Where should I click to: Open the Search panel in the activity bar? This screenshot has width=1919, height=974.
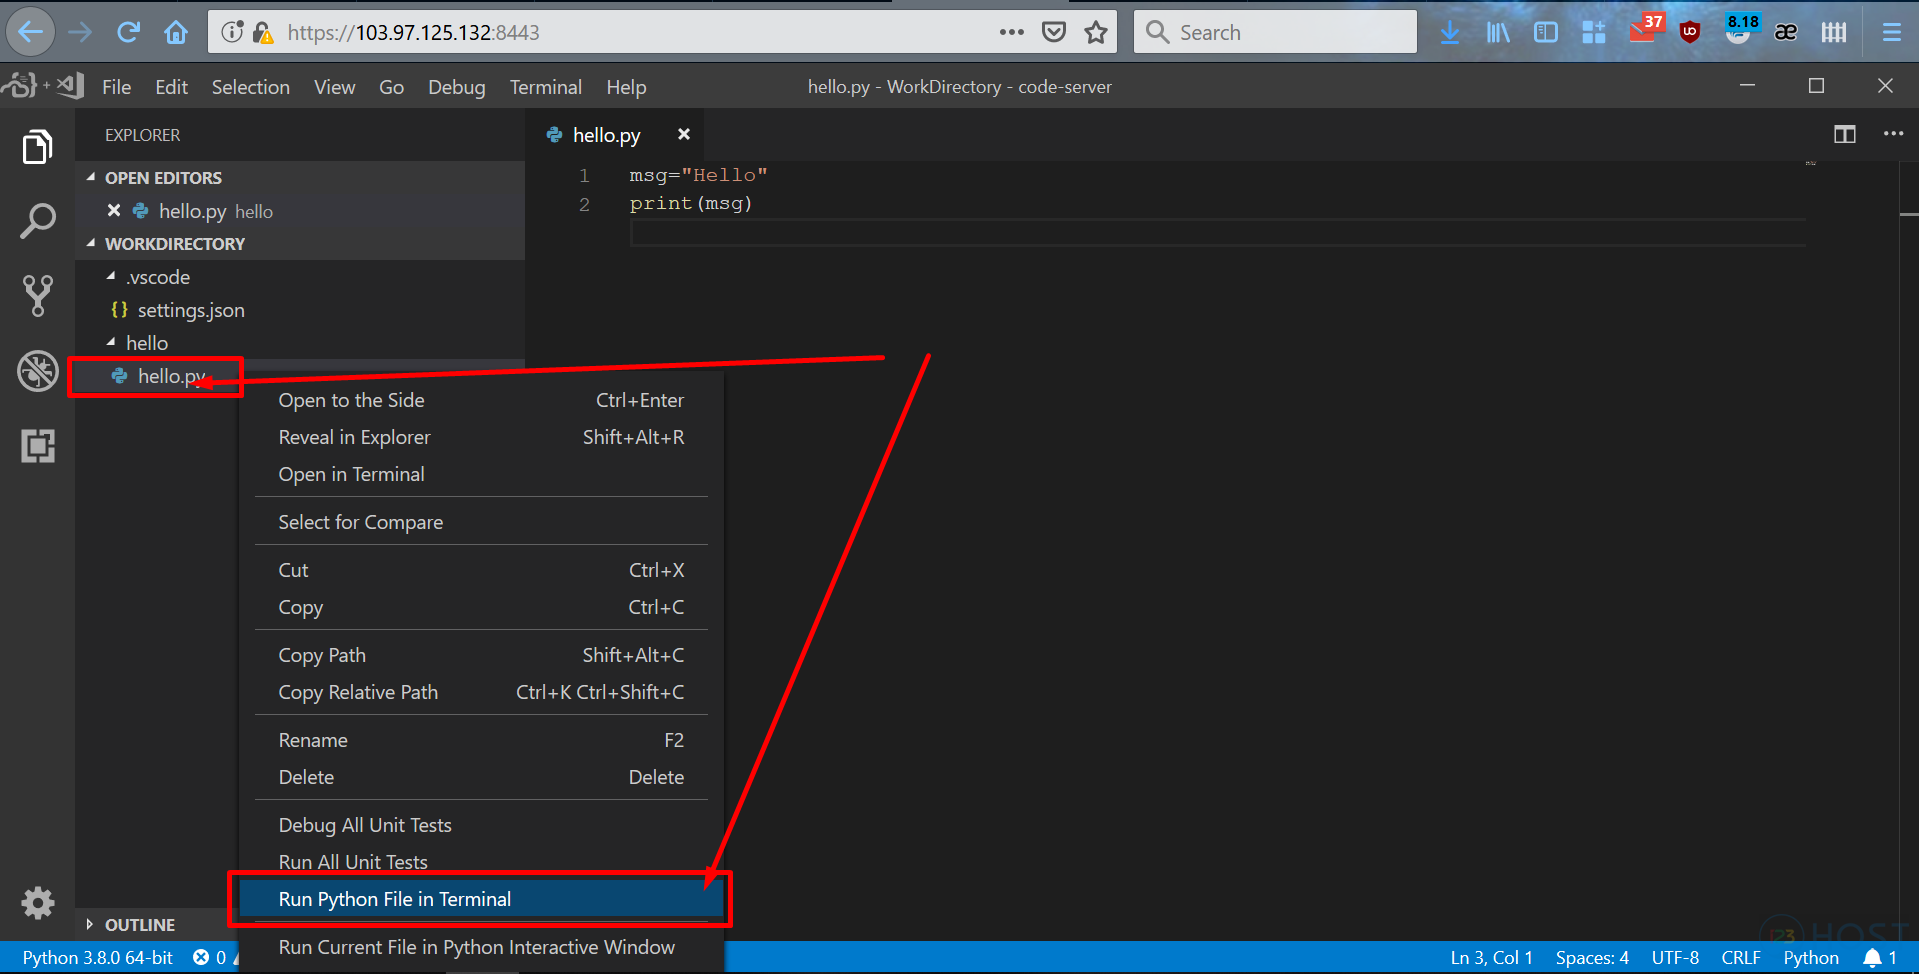pos(37,220)
